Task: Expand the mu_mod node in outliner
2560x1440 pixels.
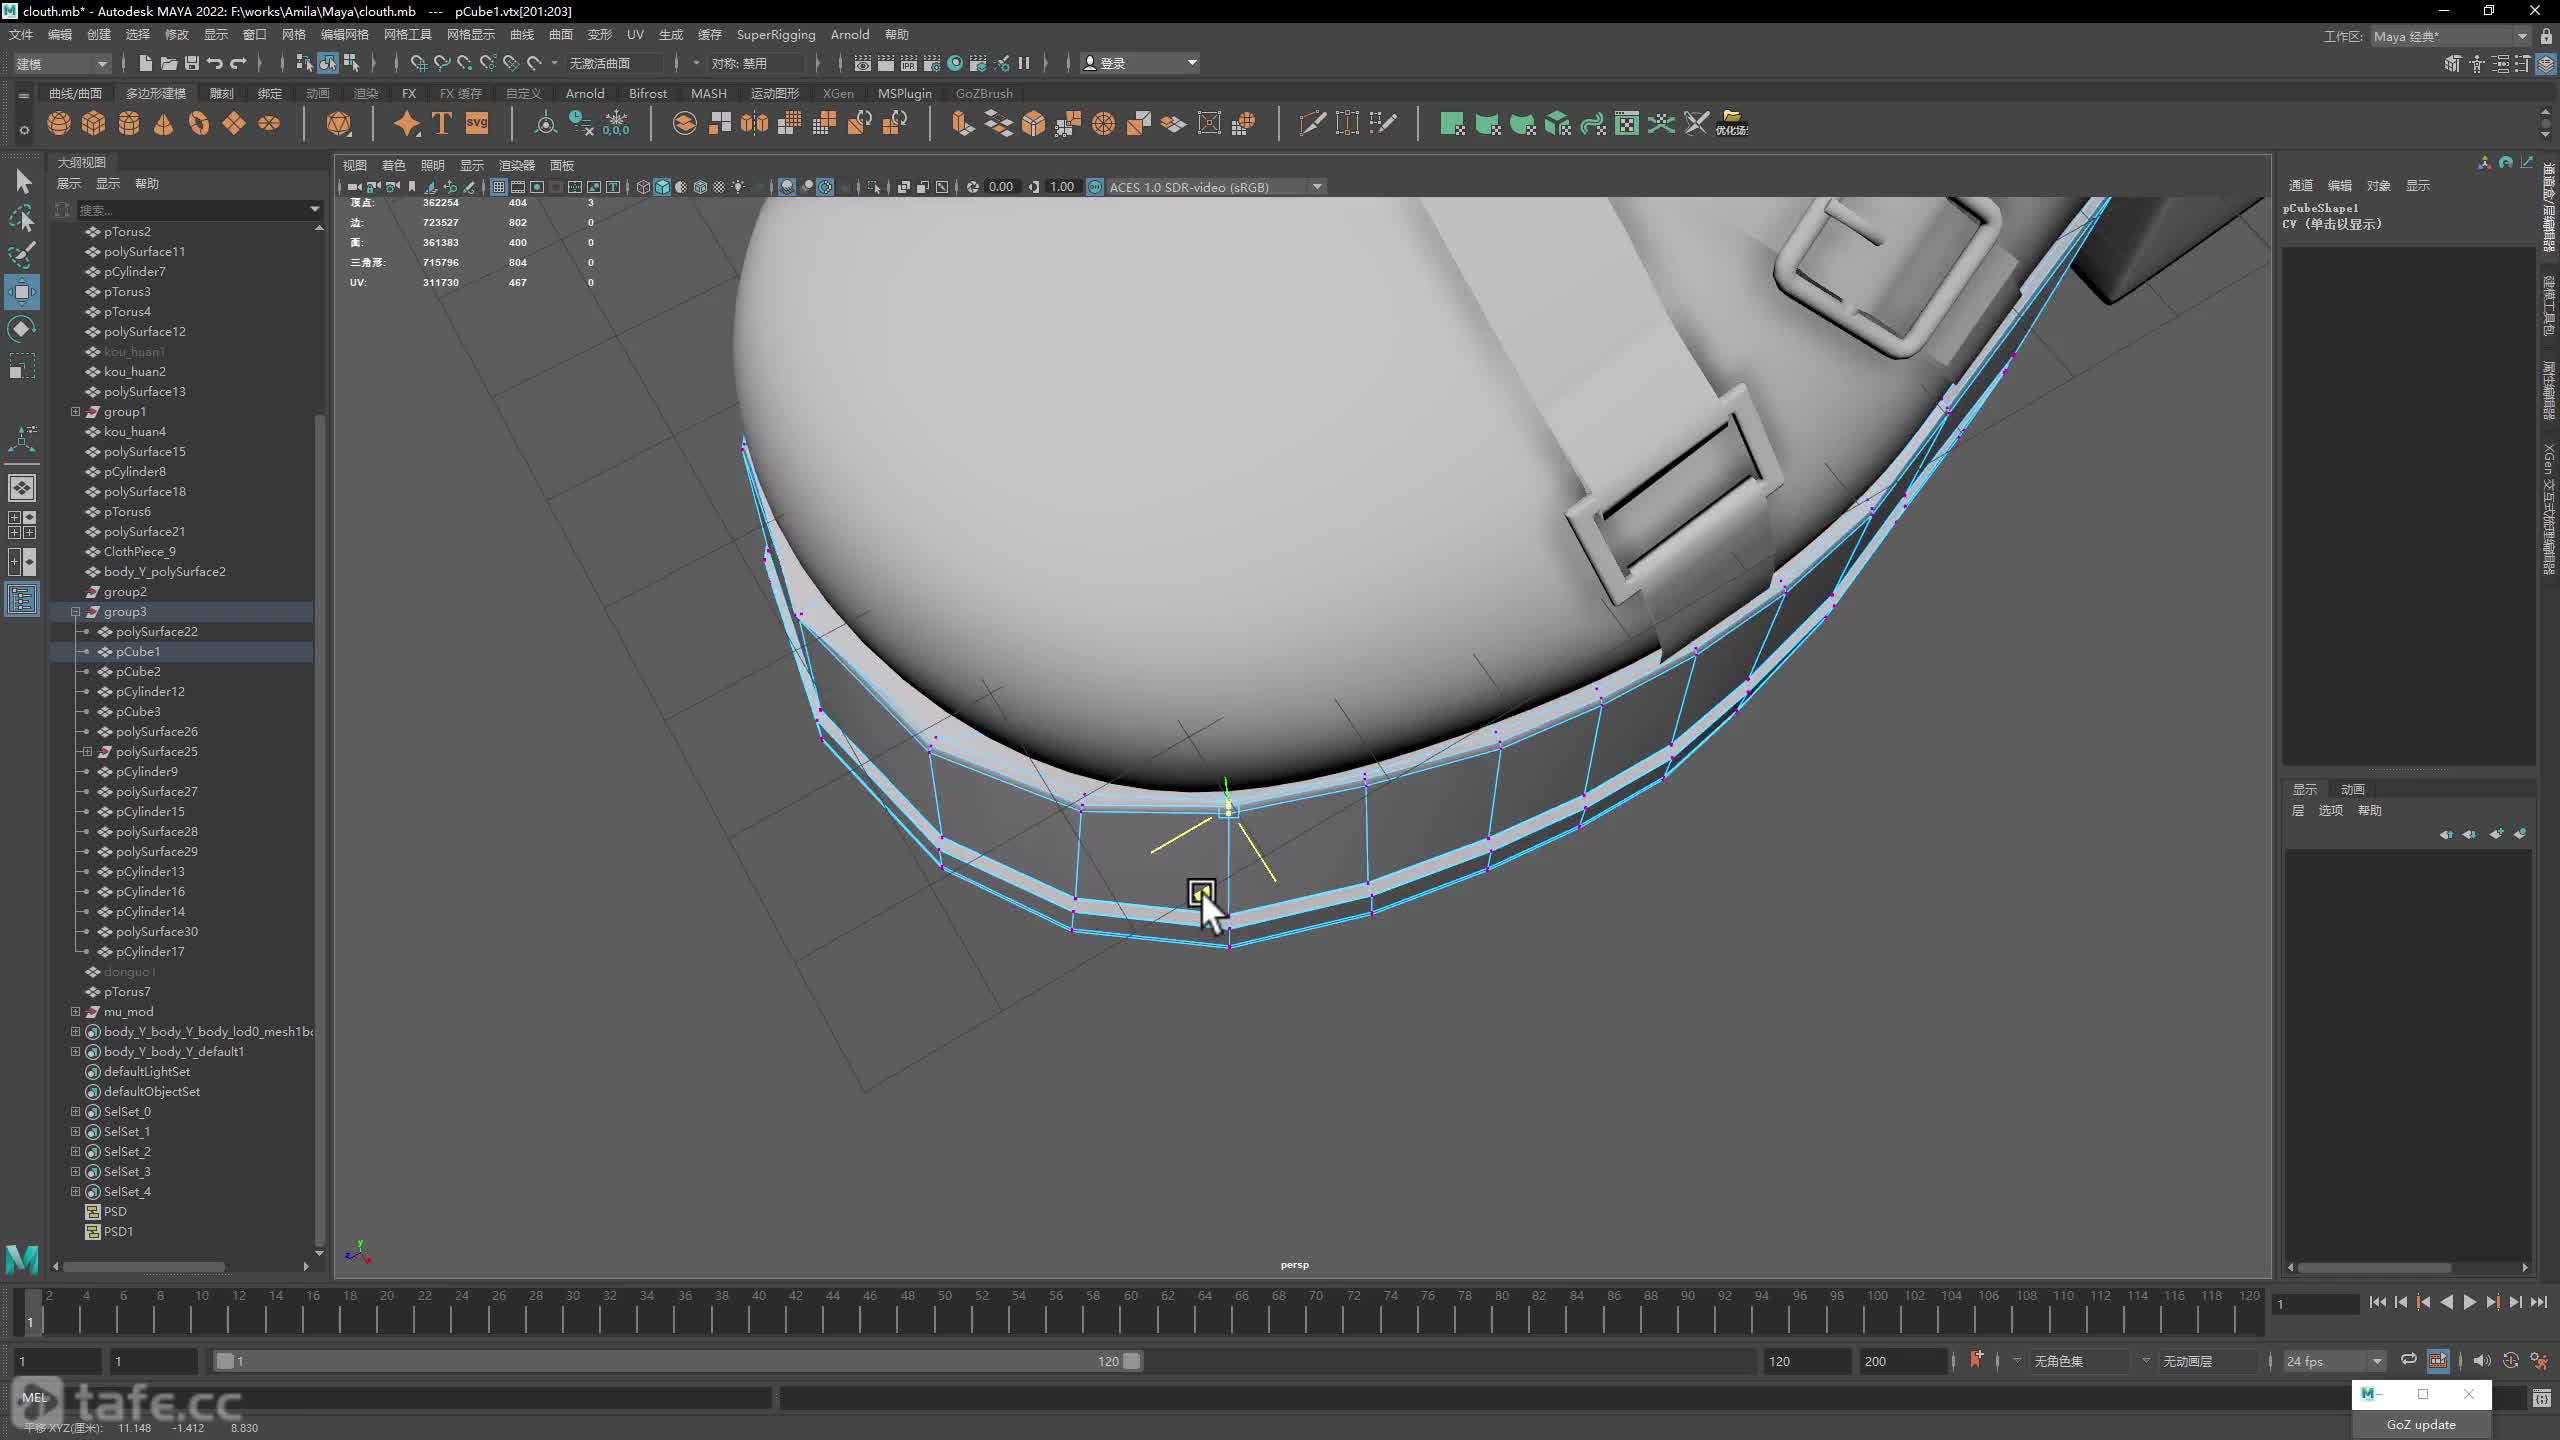Action: point(75,1011)
